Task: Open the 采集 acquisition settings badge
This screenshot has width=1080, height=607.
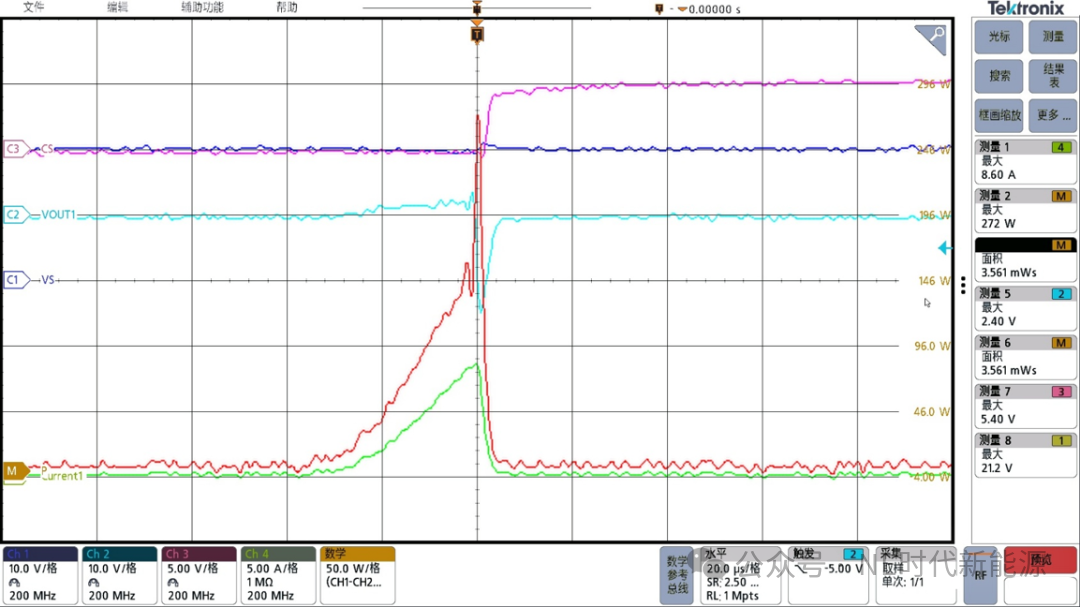Action: pyautogui.click(x=917, y=575)
